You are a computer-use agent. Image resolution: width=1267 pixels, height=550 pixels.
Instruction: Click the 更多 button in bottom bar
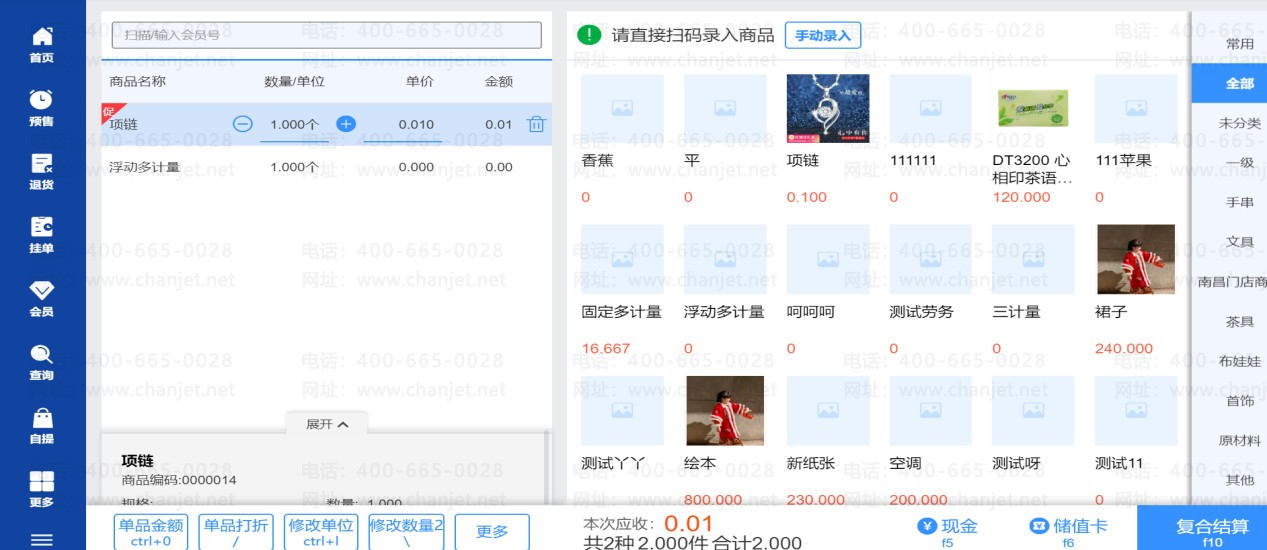click(x=492, y=532)
